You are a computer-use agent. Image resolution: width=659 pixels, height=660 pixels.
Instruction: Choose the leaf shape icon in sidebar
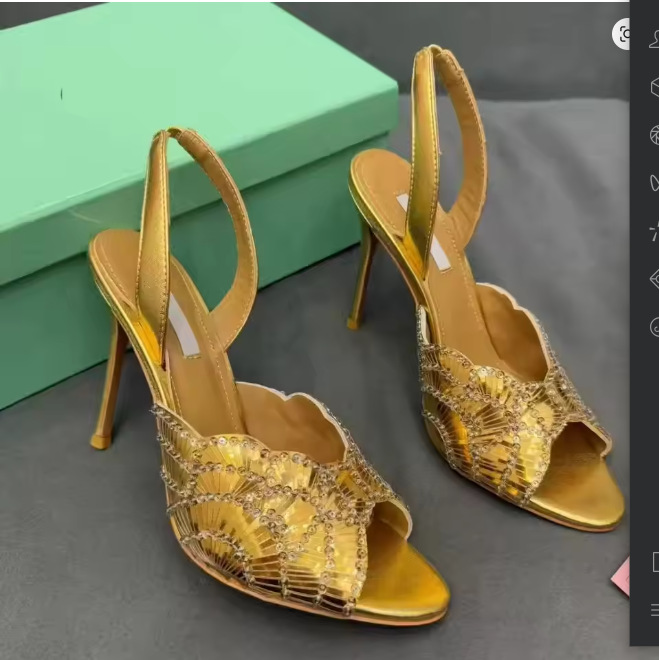tap(654, 183)
